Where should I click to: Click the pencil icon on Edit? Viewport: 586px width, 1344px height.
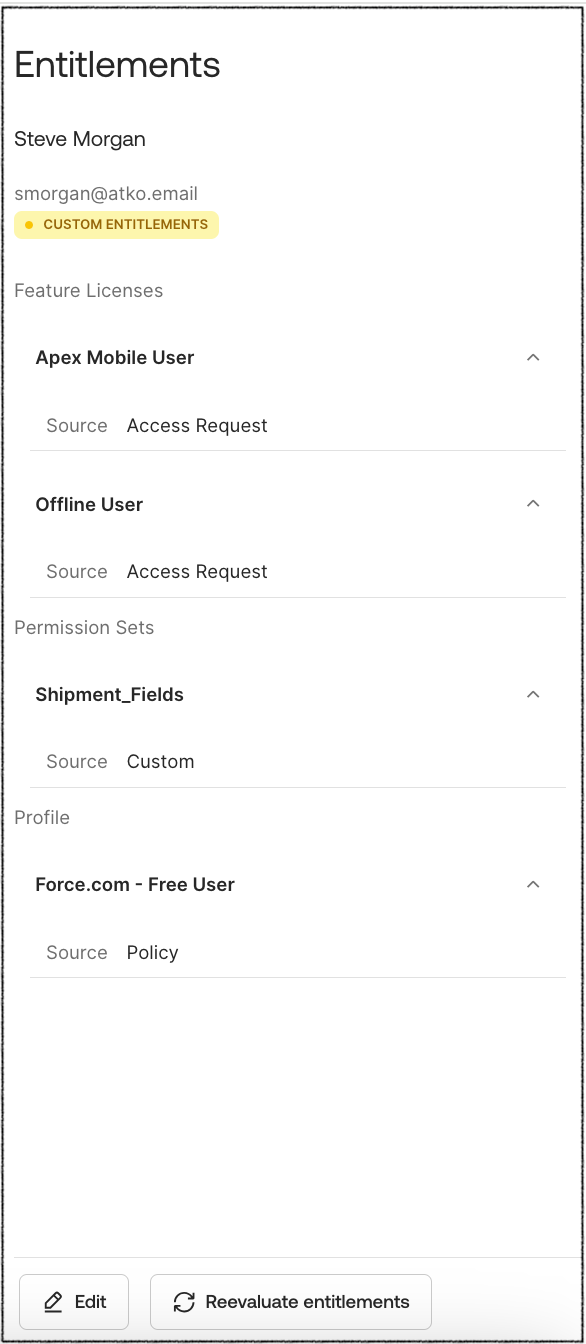point(53,1302)
